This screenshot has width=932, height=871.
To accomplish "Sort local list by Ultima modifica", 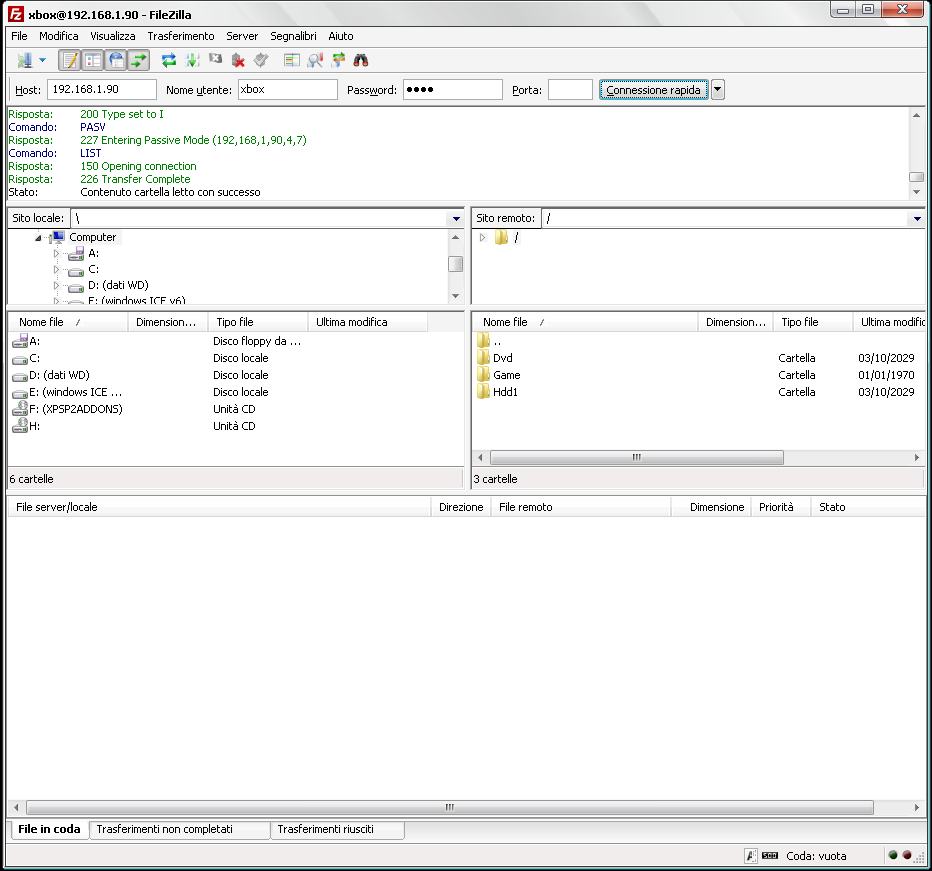I will [x=368, y=322].
